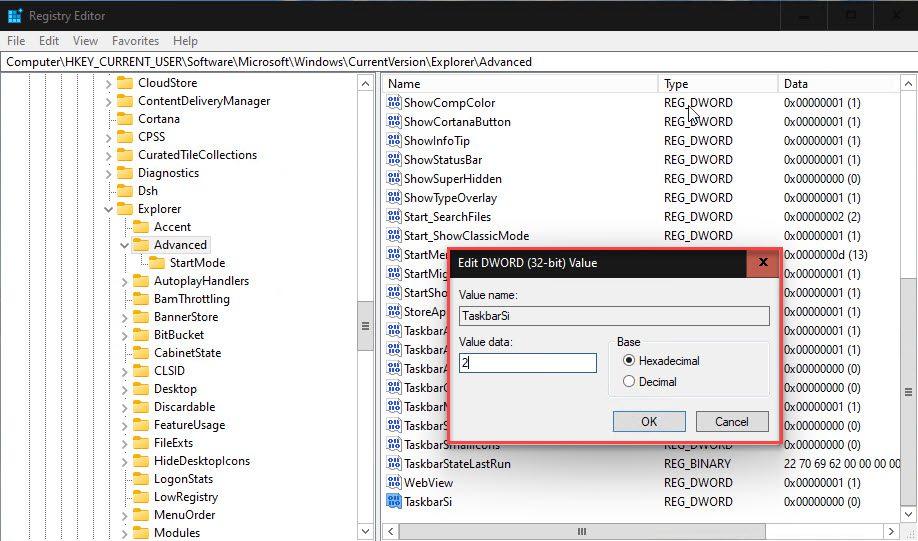Click the values list vertical scrollbar thumb
The height and width of the screenshot is (541, 918).
point(909,392)
